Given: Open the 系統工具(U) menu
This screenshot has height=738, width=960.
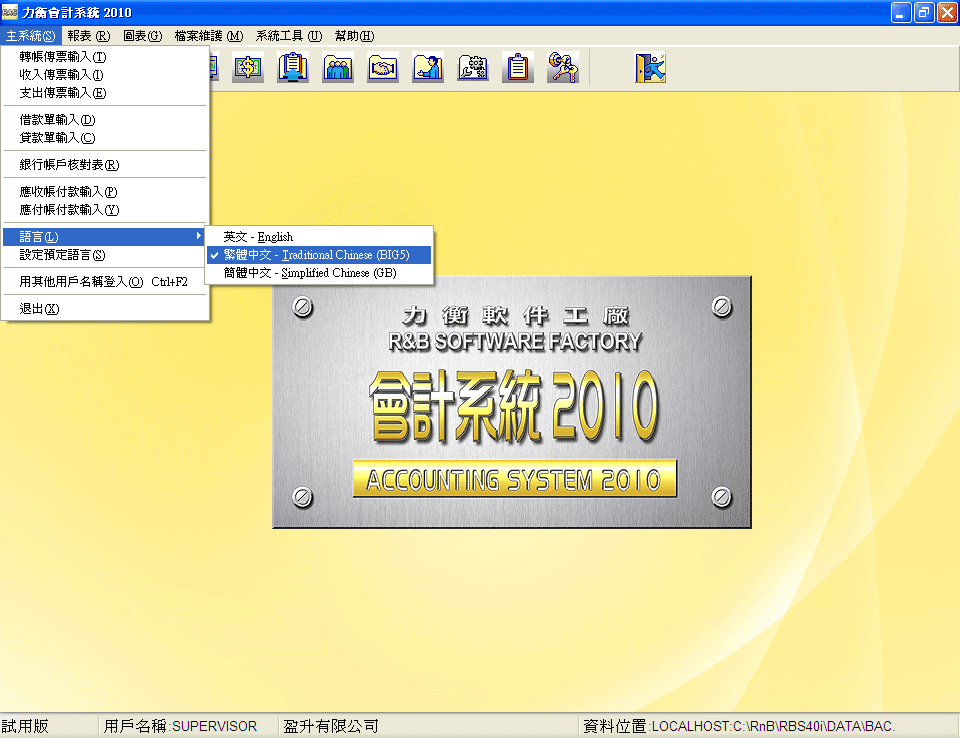Looking at the screenshot, I should click(289, 36).
